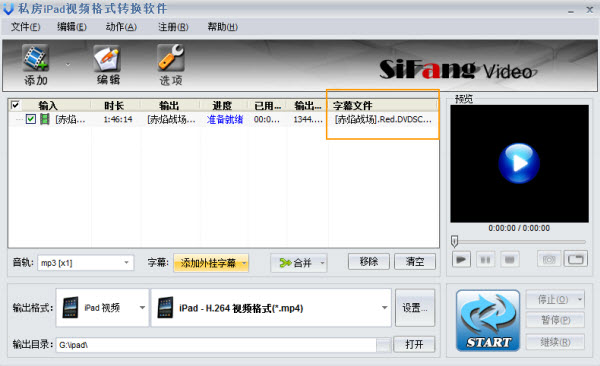Close the 私房iPad视频格式转换软件 window
This screenshot has width=600, height=366.
pos(590,10)
